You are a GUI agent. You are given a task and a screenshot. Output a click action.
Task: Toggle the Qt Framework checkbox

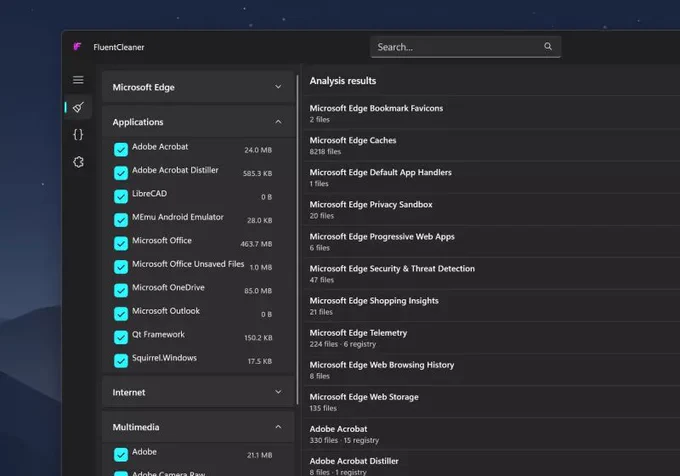(x=121, y=337)
